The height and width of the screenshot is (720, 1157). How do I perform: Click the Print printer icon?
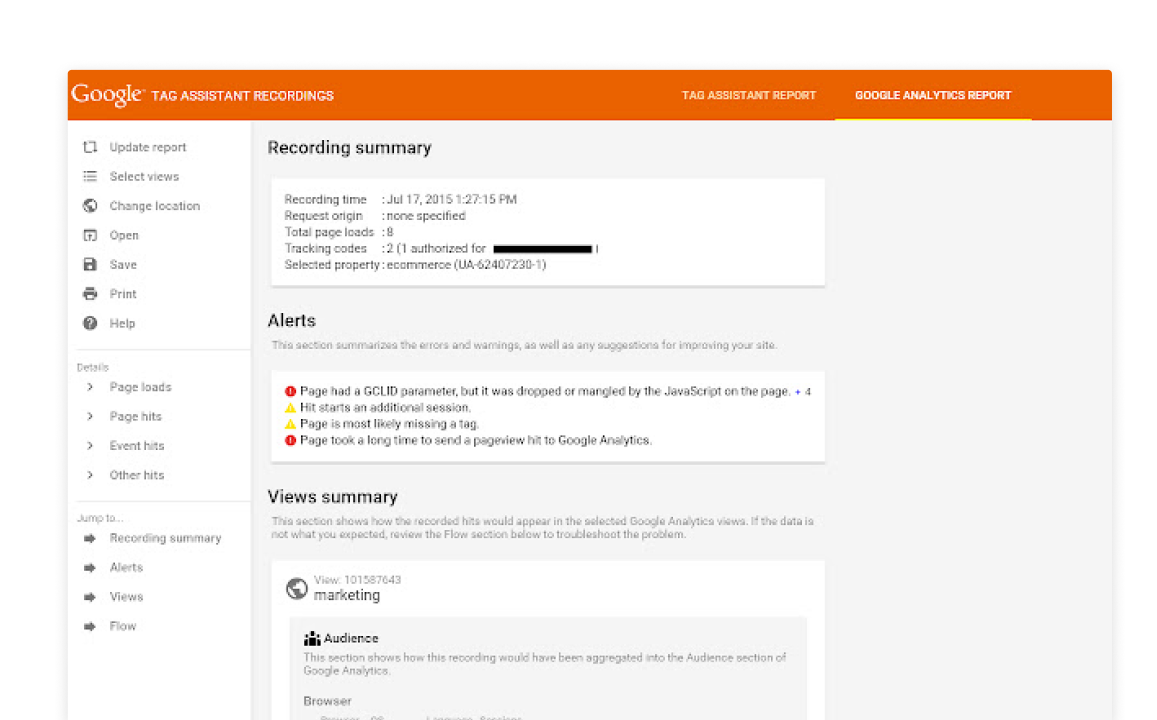pos(90,294)
